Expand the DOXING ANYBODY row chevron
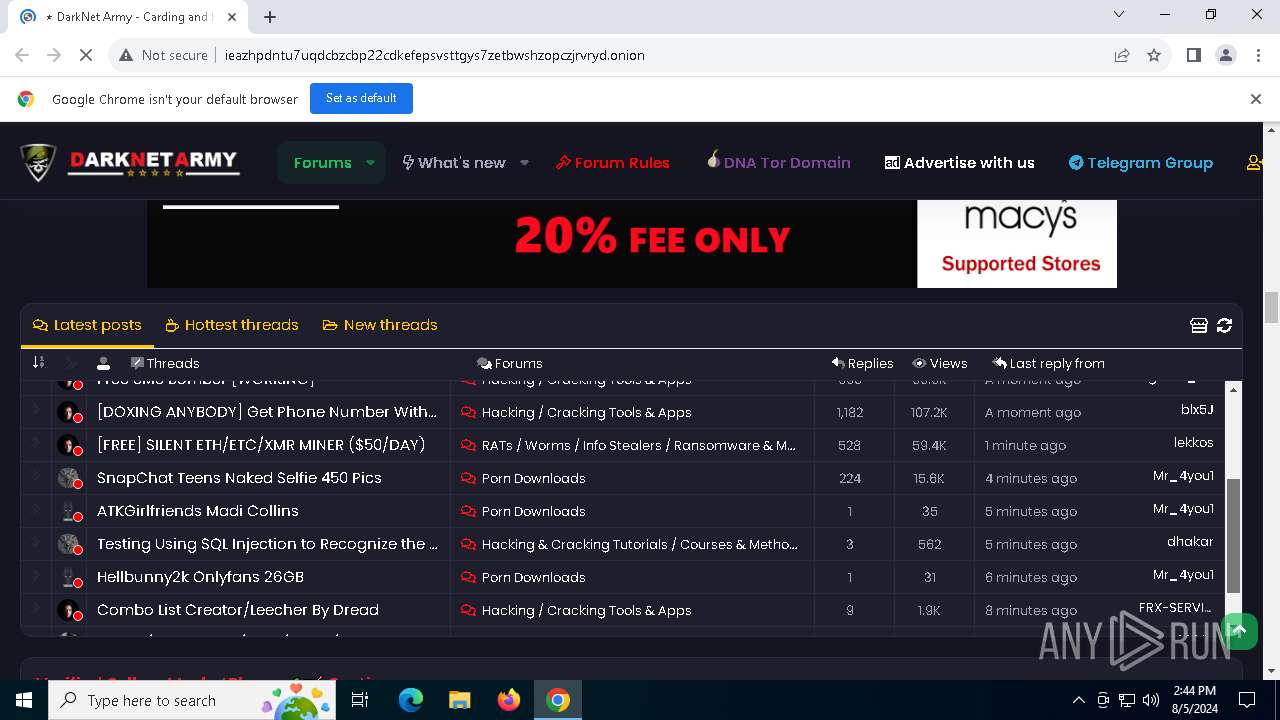 pyautogui.click(x=36, y=410)
